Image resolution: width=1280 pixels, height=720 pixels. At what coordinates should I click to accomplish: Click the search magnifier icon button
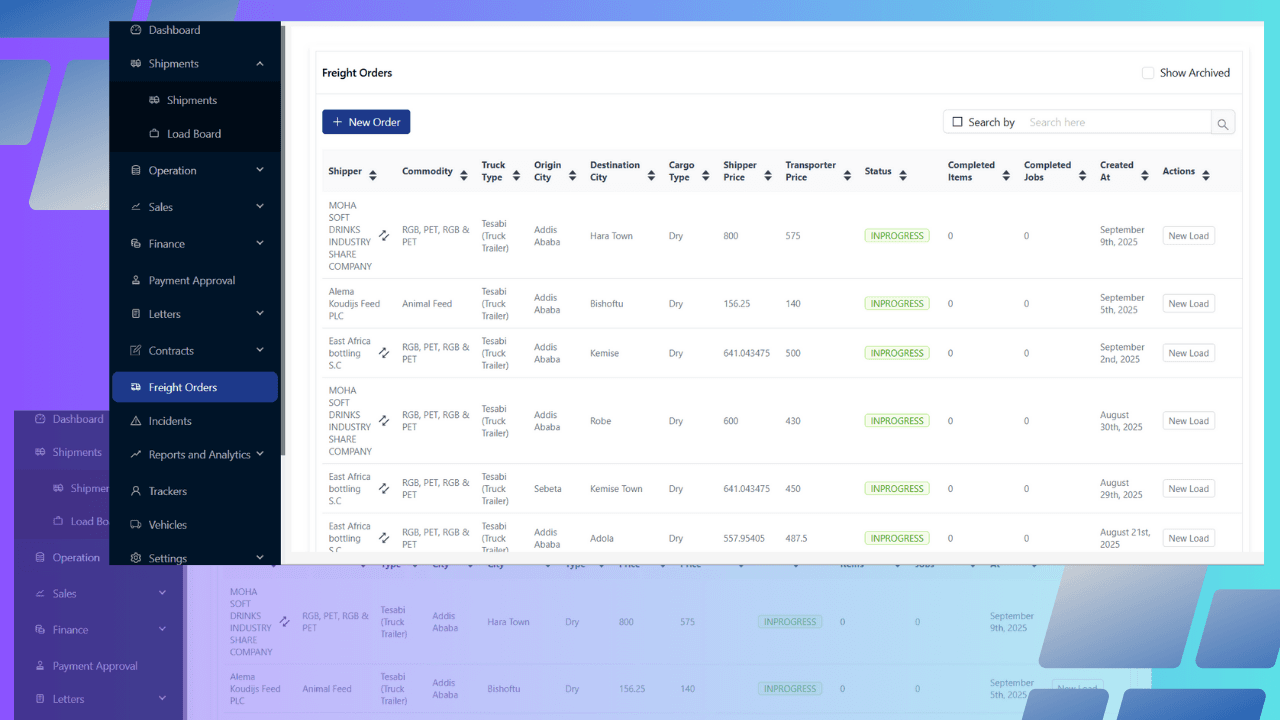(x=1222, y=123)
